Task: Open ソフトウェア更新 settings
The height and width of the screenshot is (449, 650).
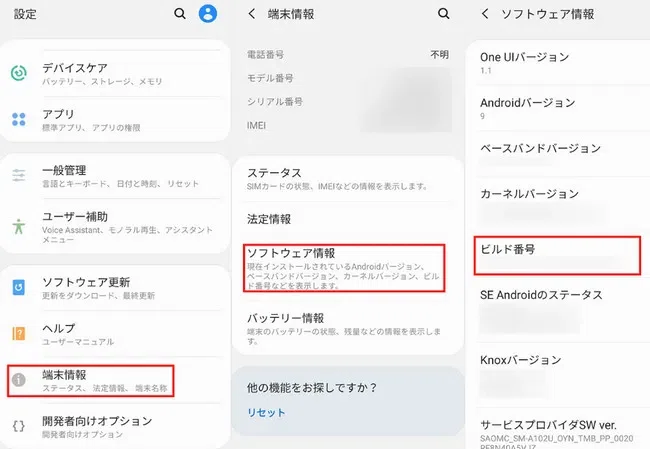Action: 115,288
